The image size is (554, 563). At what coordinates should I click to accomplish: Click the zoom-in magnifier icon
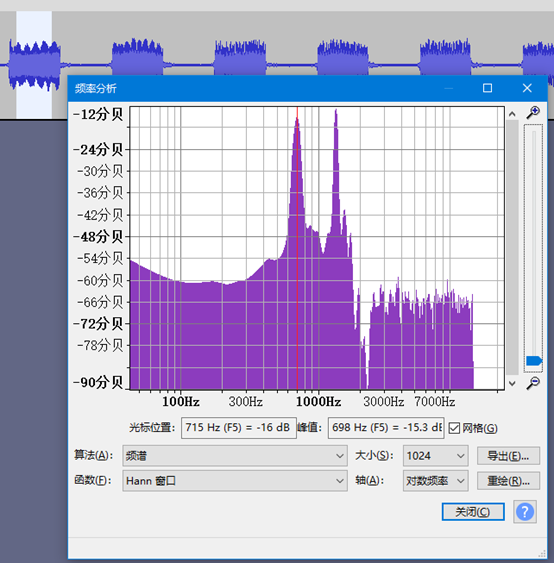tap(533, 112)
